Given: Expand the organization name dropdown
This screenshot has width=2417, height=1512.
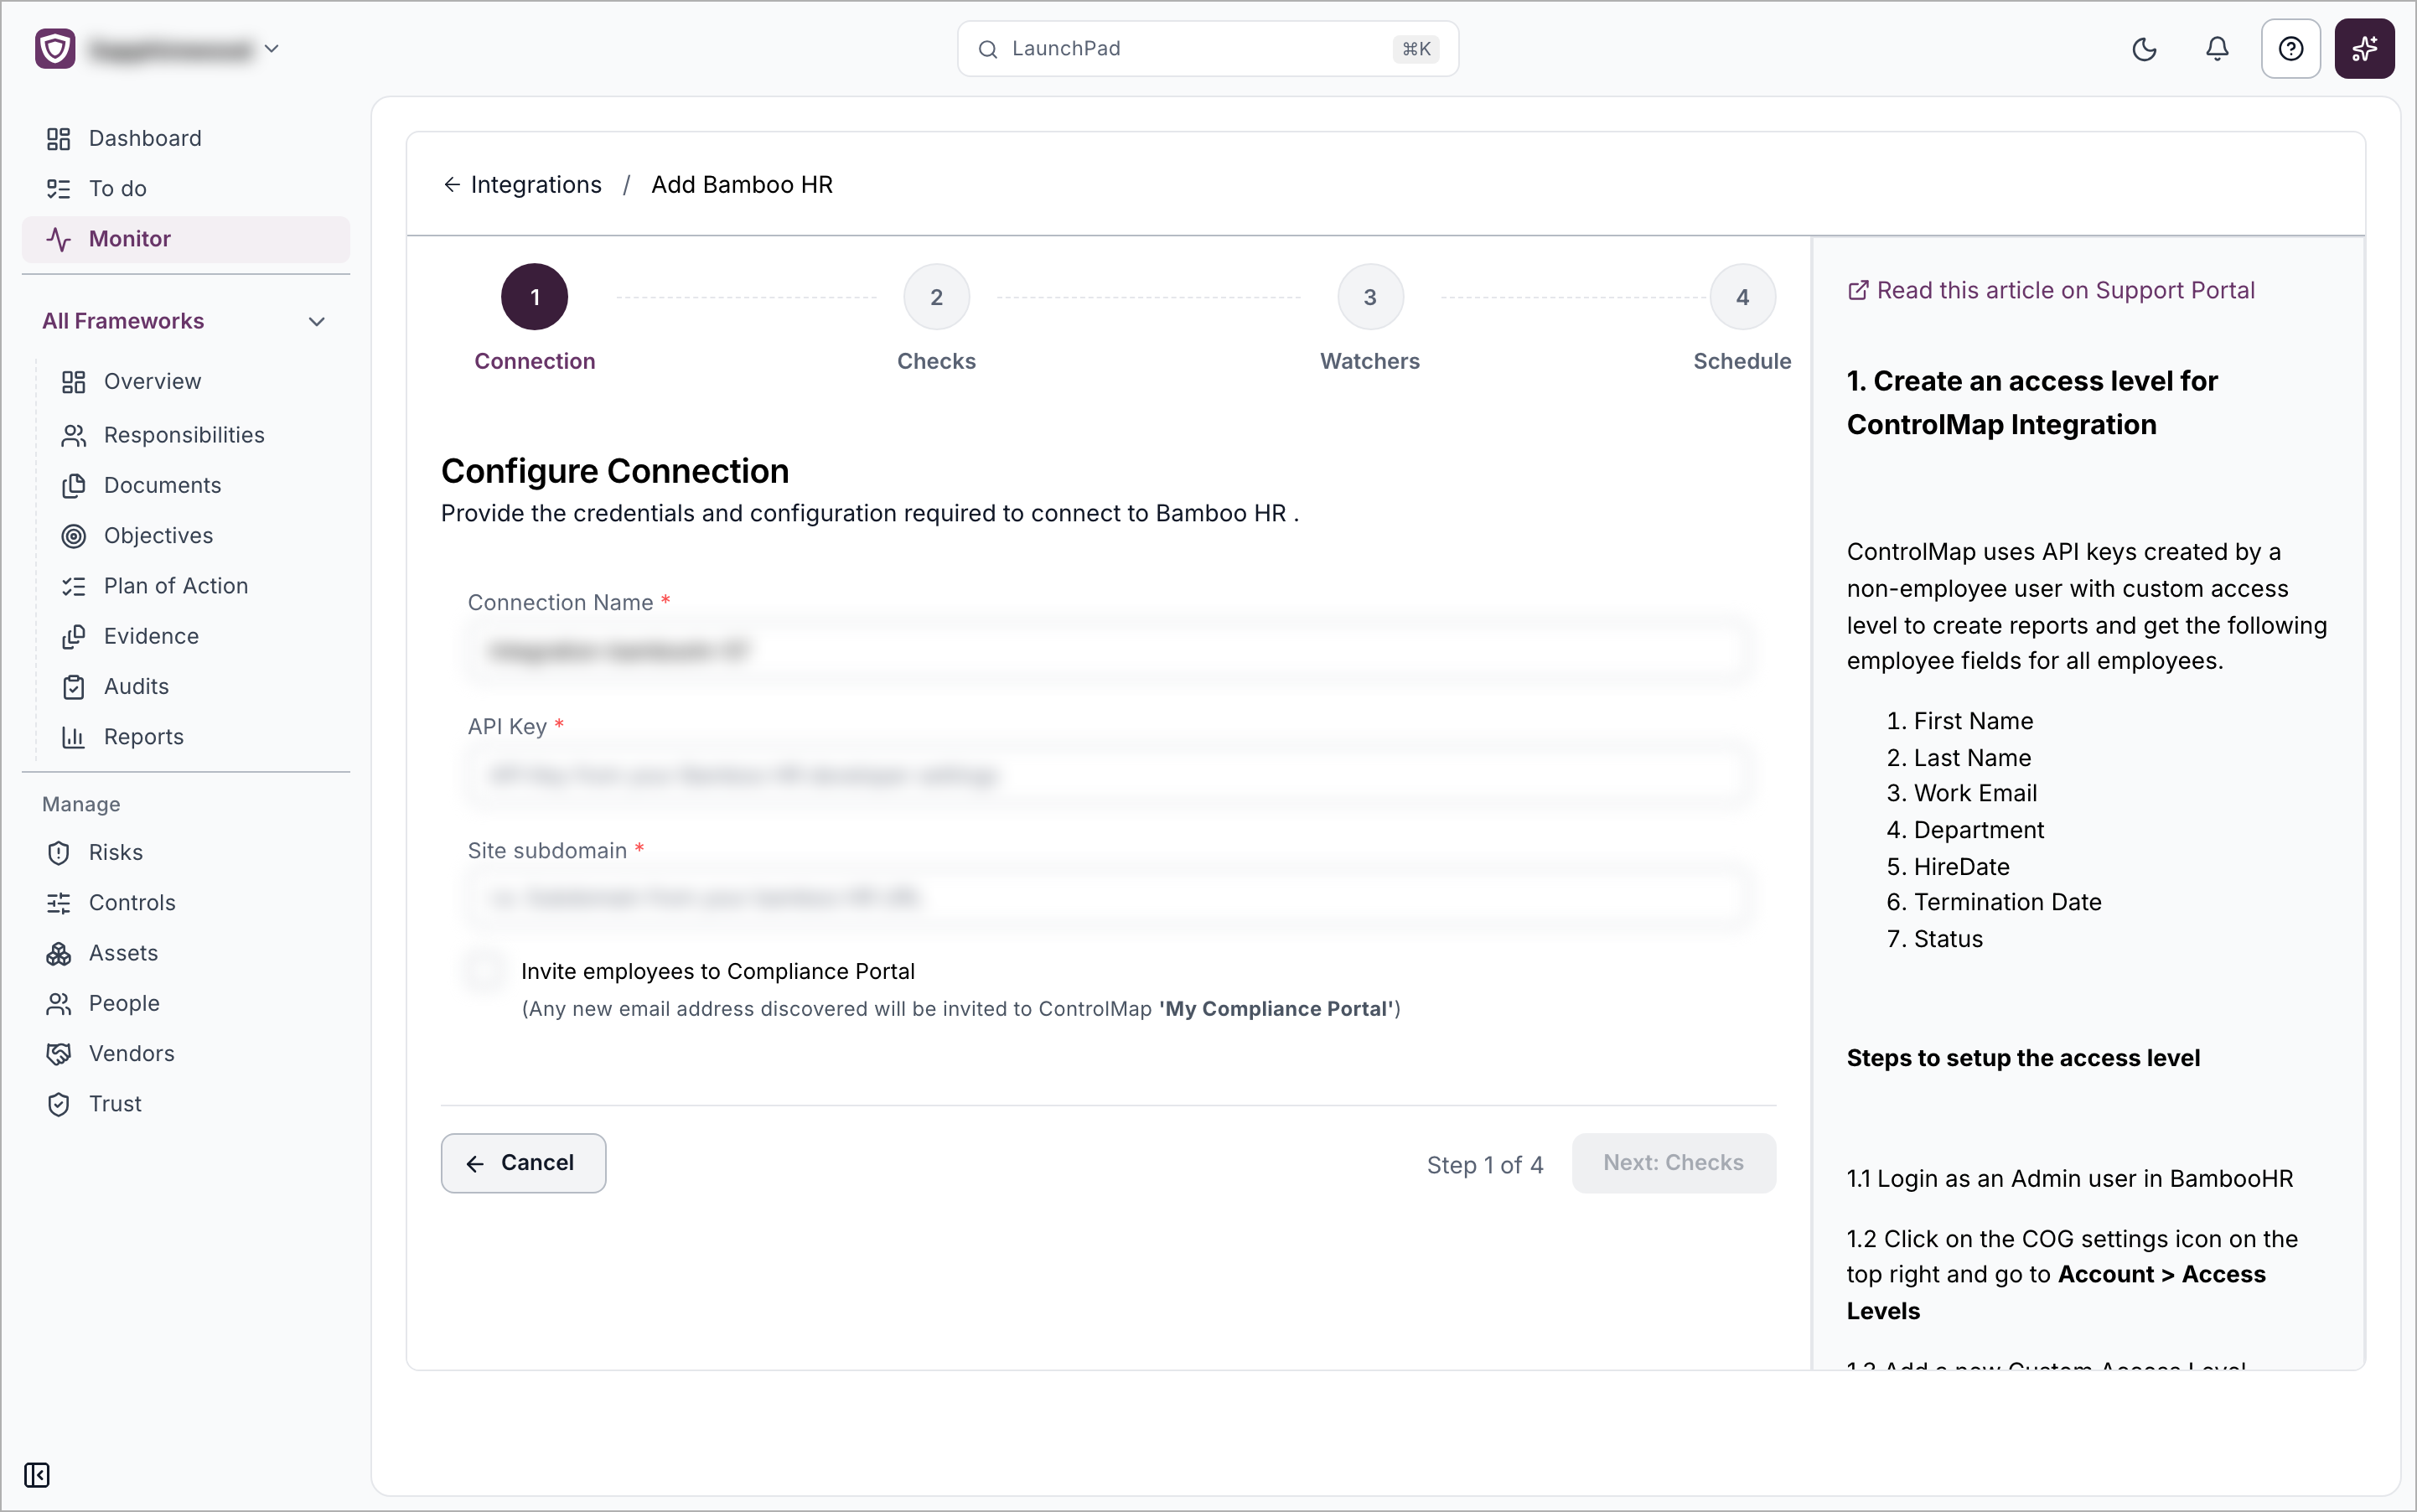Looking at the screenshot, I should click(271, 48).
